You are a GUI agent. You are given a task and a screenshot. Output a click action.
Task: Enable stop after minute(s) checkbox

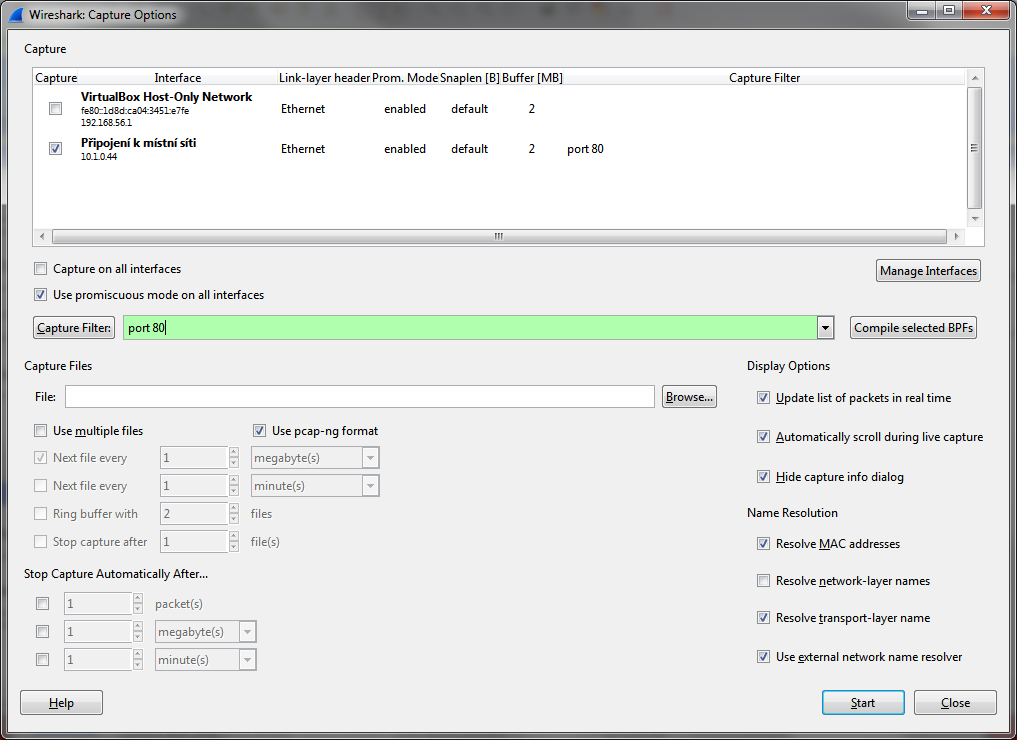point(43,660)
